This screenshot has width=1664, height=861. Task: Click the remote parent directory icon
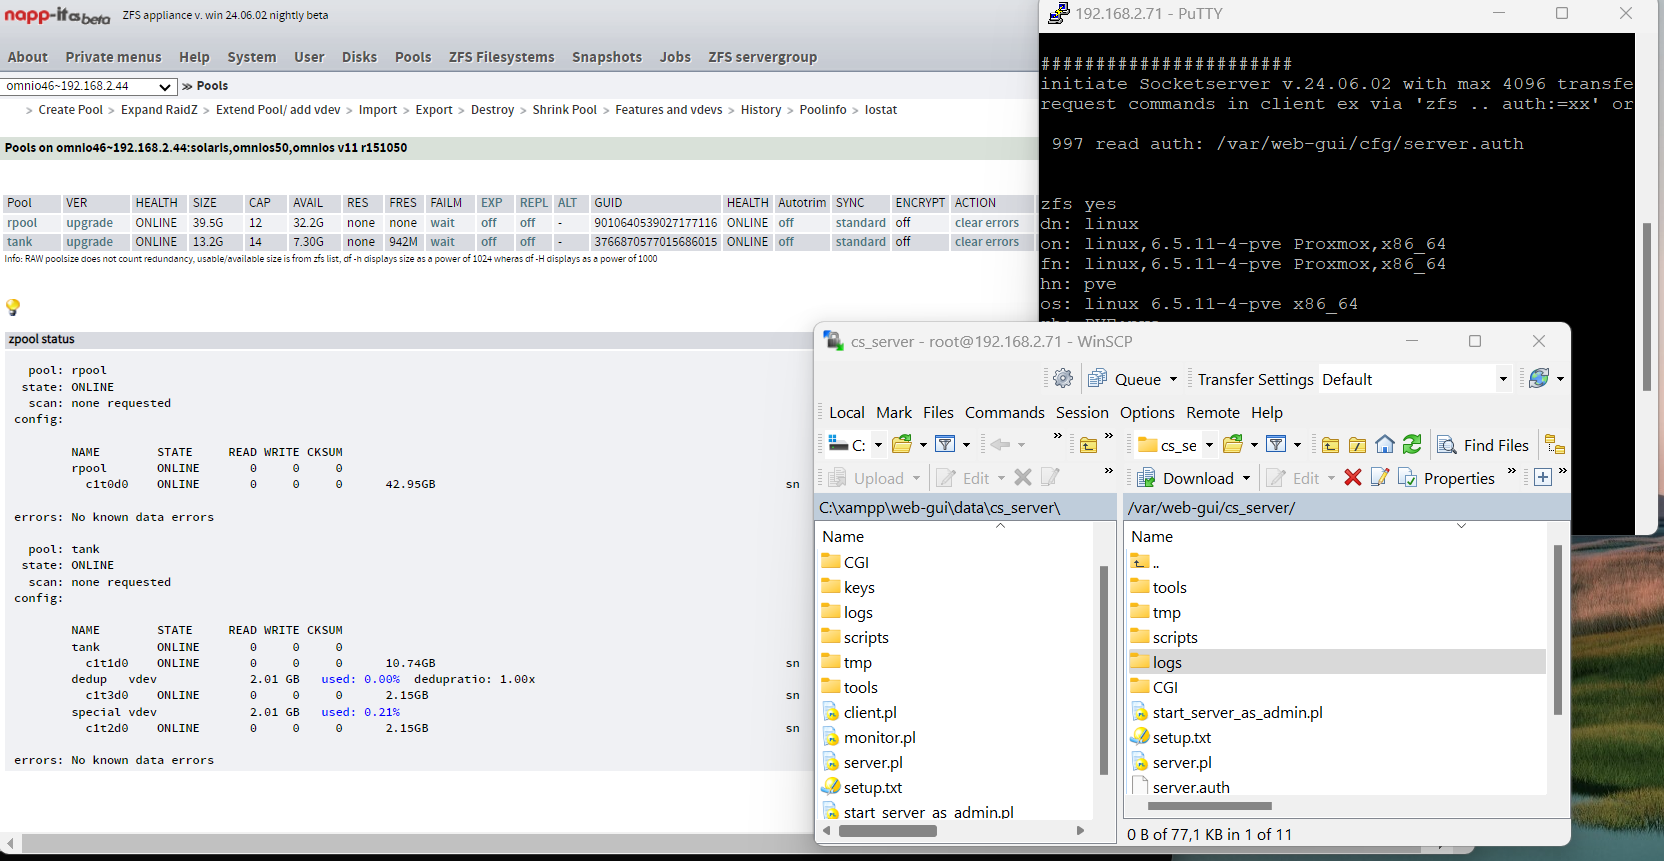click(1330, 445)
